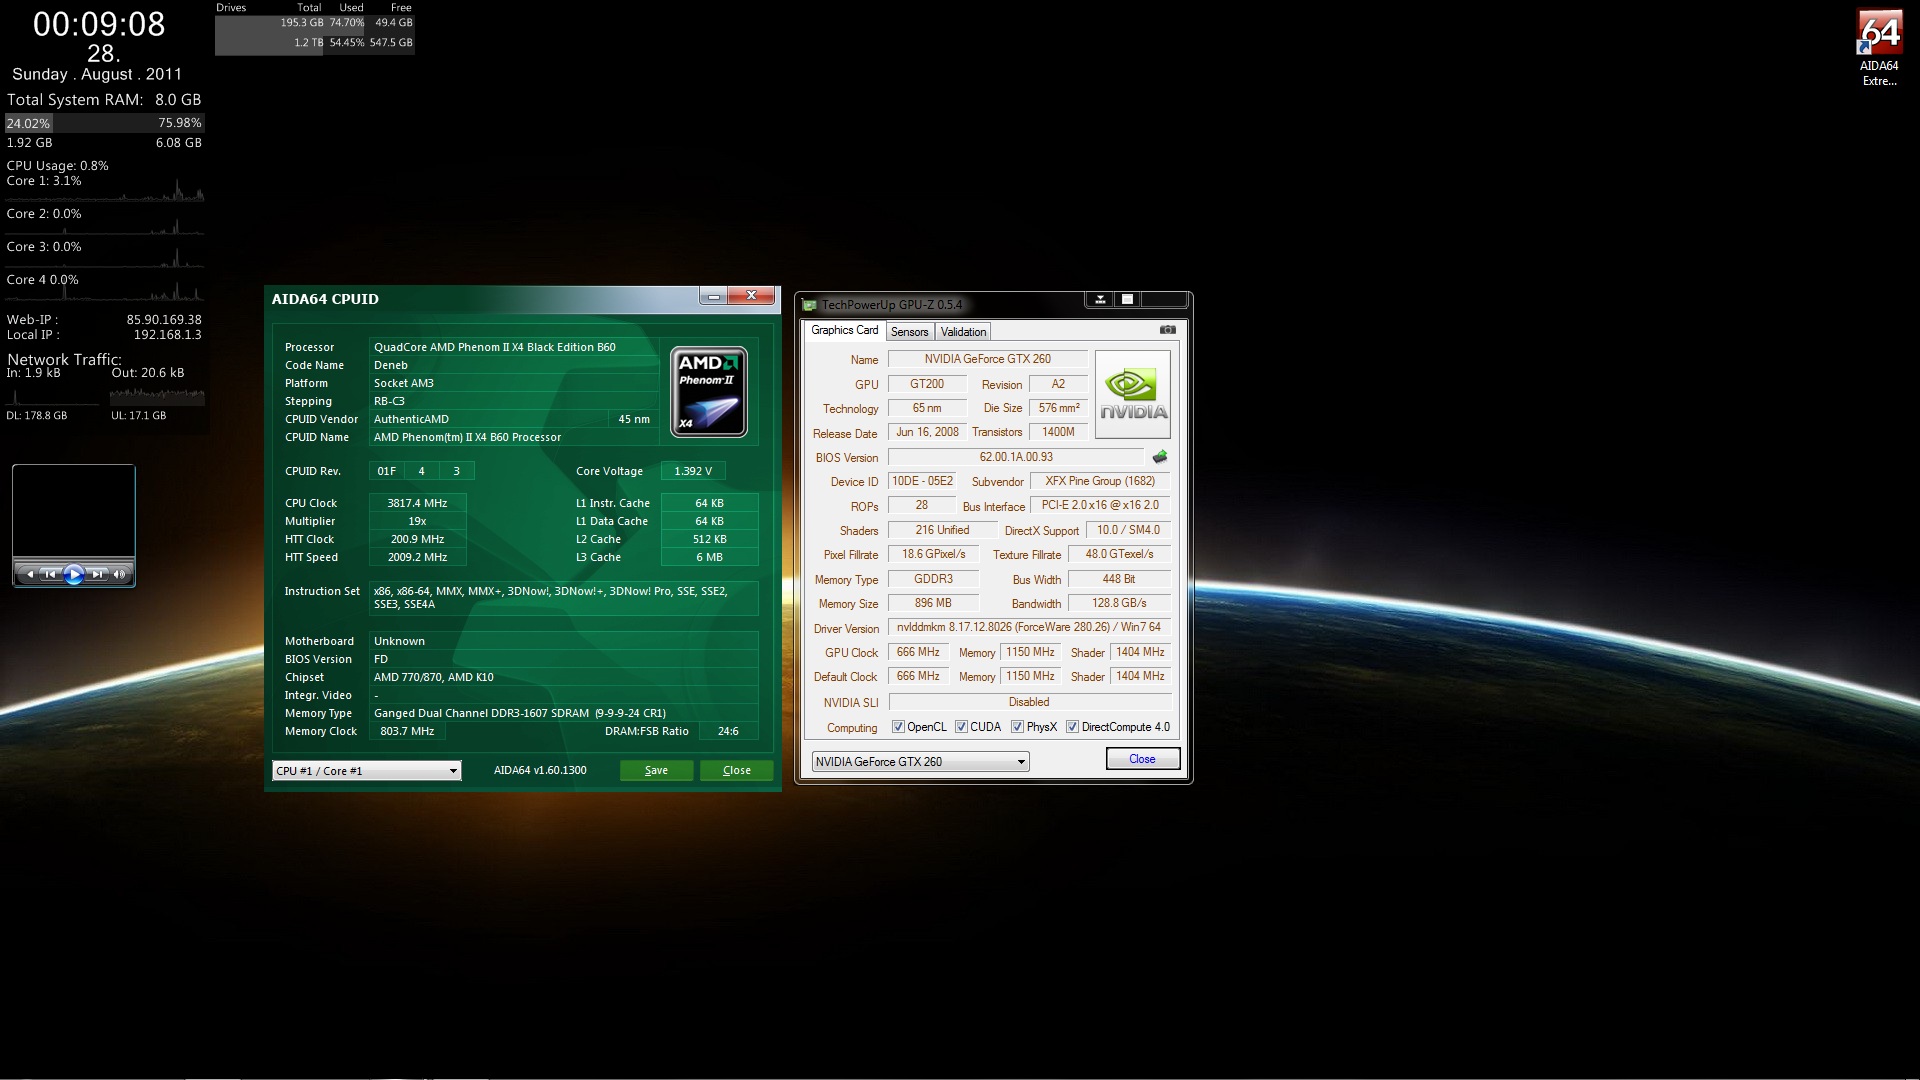Skip to next track in media gadget

coord(97,574)
